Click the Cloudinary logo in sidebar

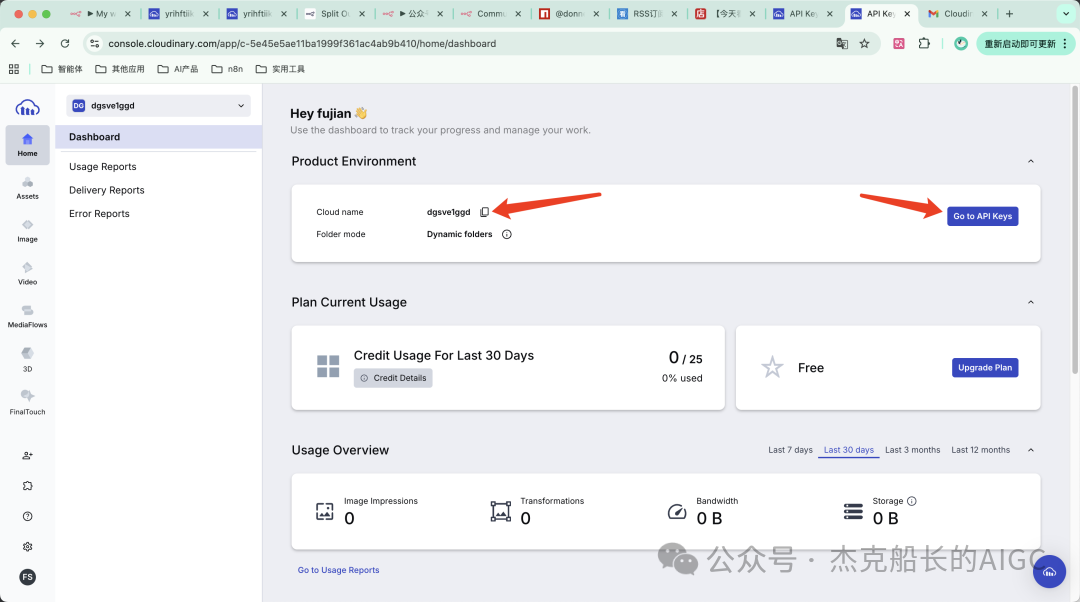[28, 107]
